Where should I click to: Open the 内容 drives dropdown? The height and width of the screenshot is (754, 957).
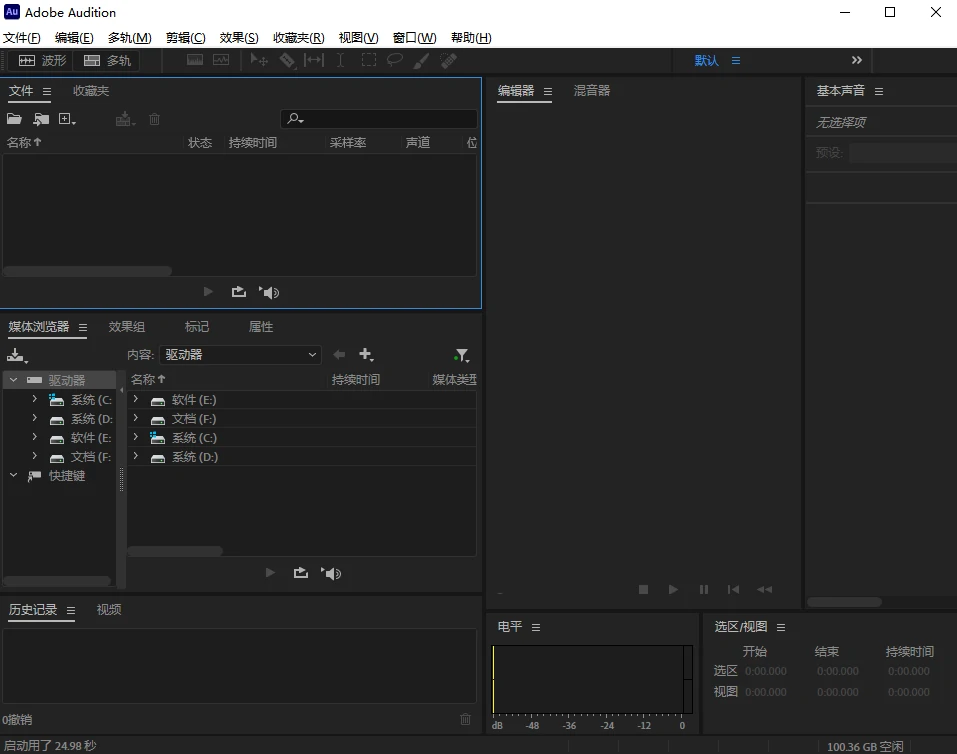[x=240, y=355]
